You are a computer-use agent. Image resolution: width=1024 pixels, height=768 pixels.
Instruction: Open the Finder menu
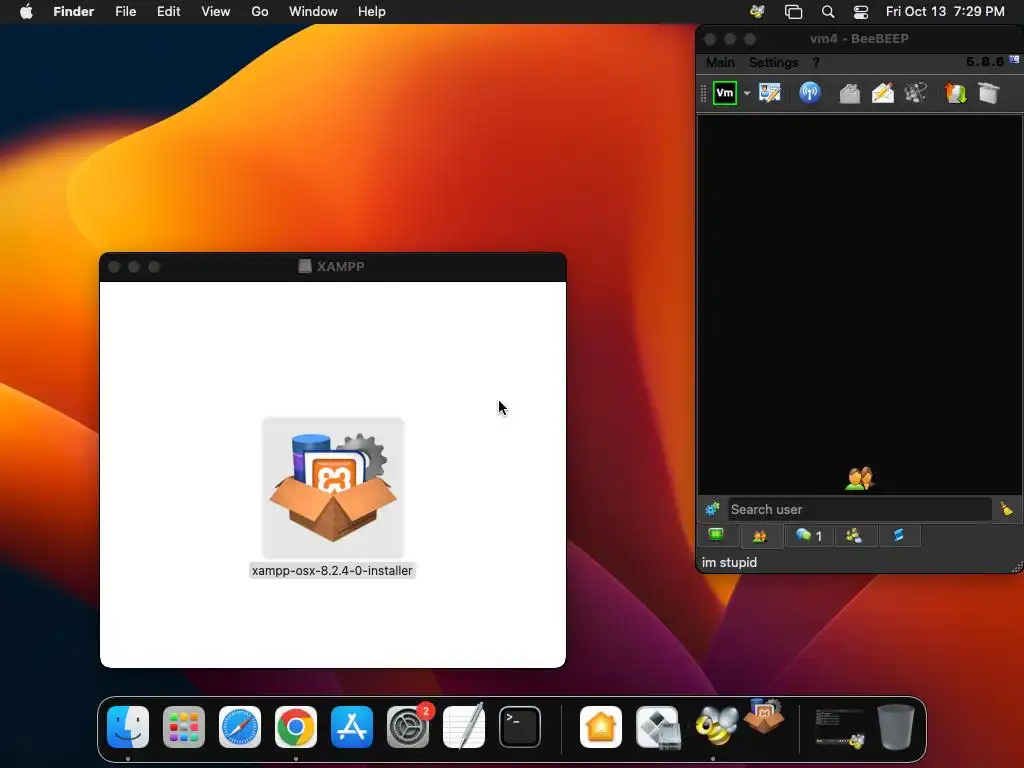(74, 12)
